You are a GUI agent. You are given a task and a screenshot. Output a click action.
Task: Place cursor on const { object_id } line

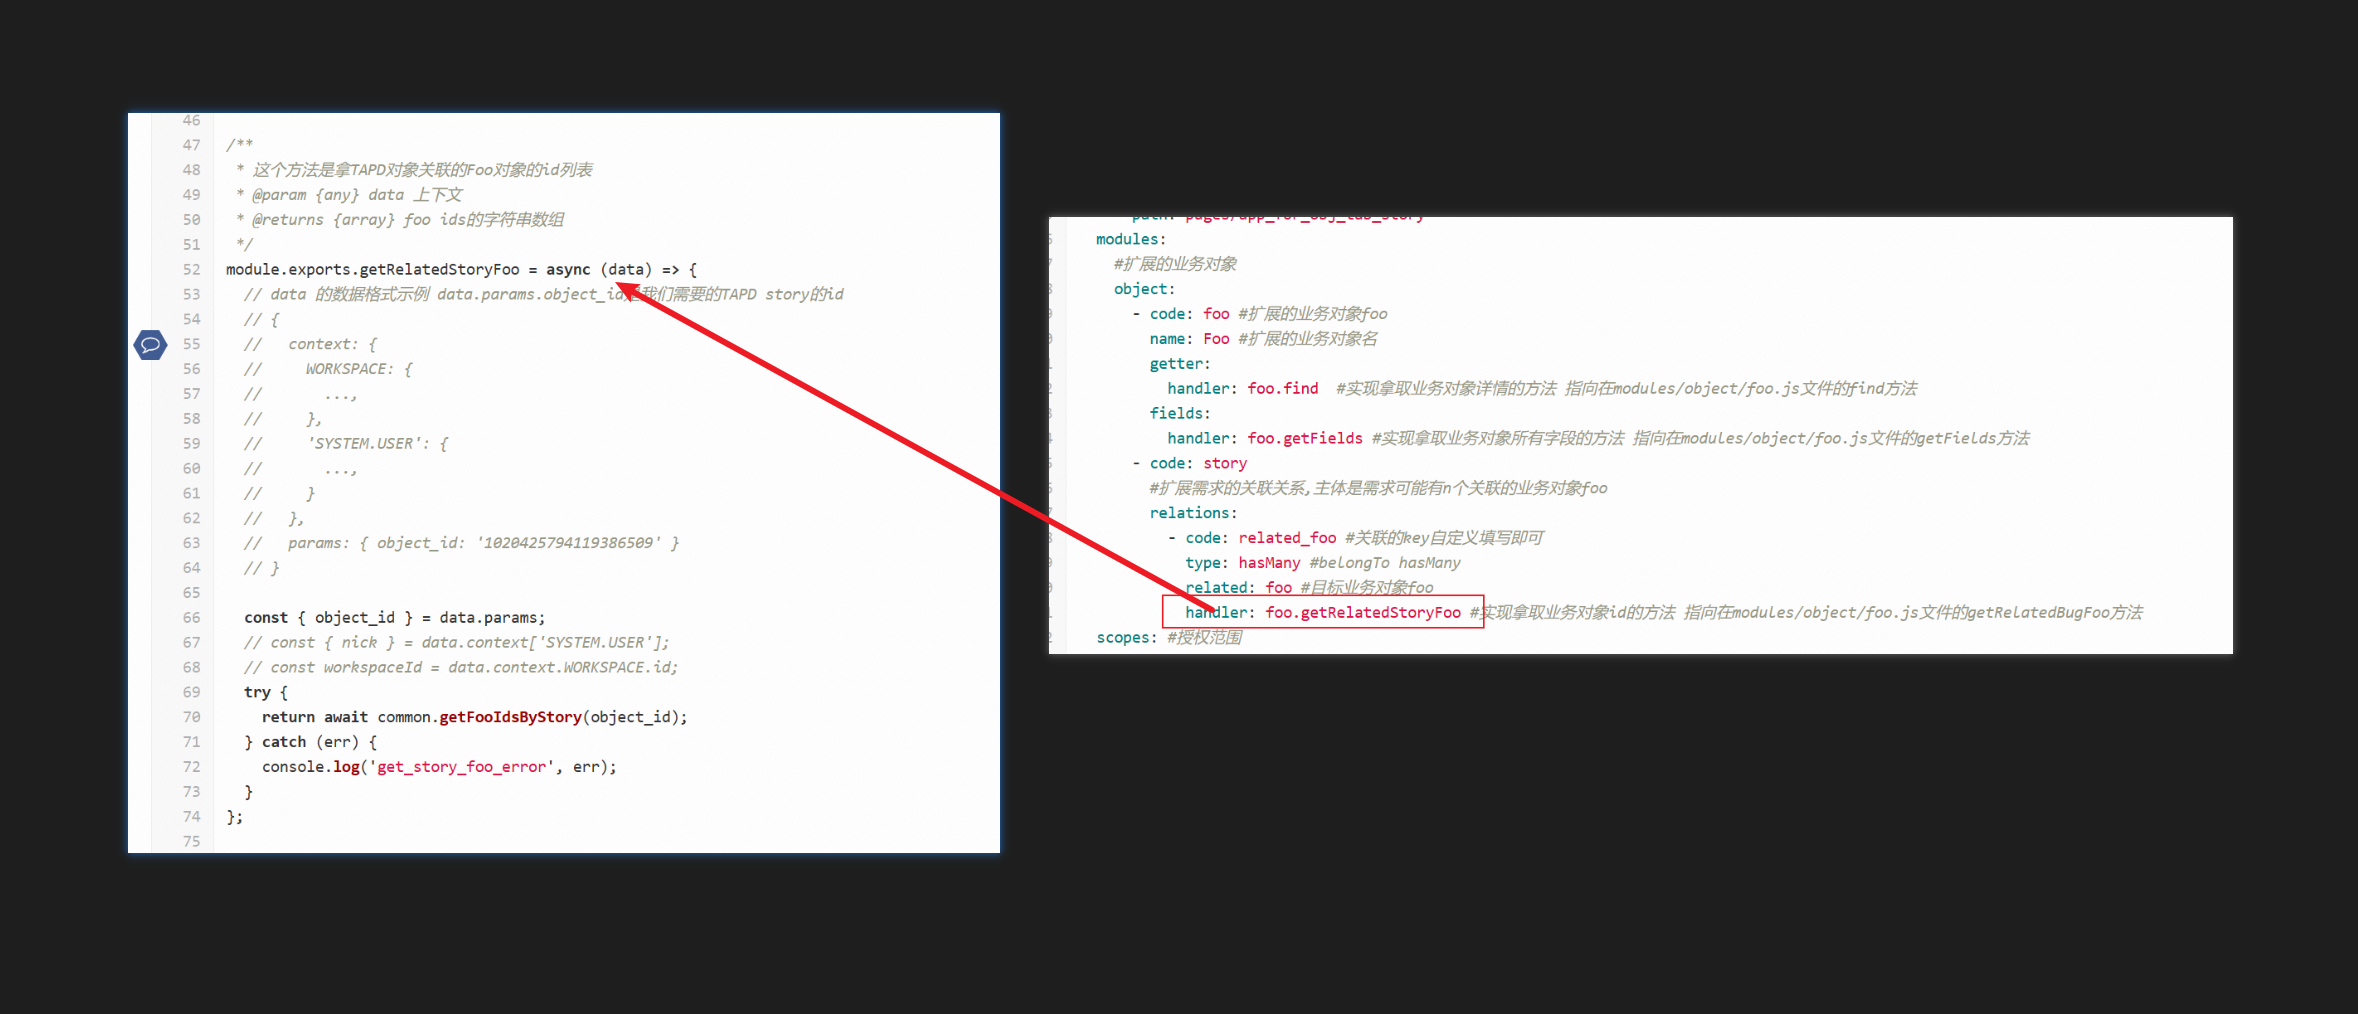point(394,618)
